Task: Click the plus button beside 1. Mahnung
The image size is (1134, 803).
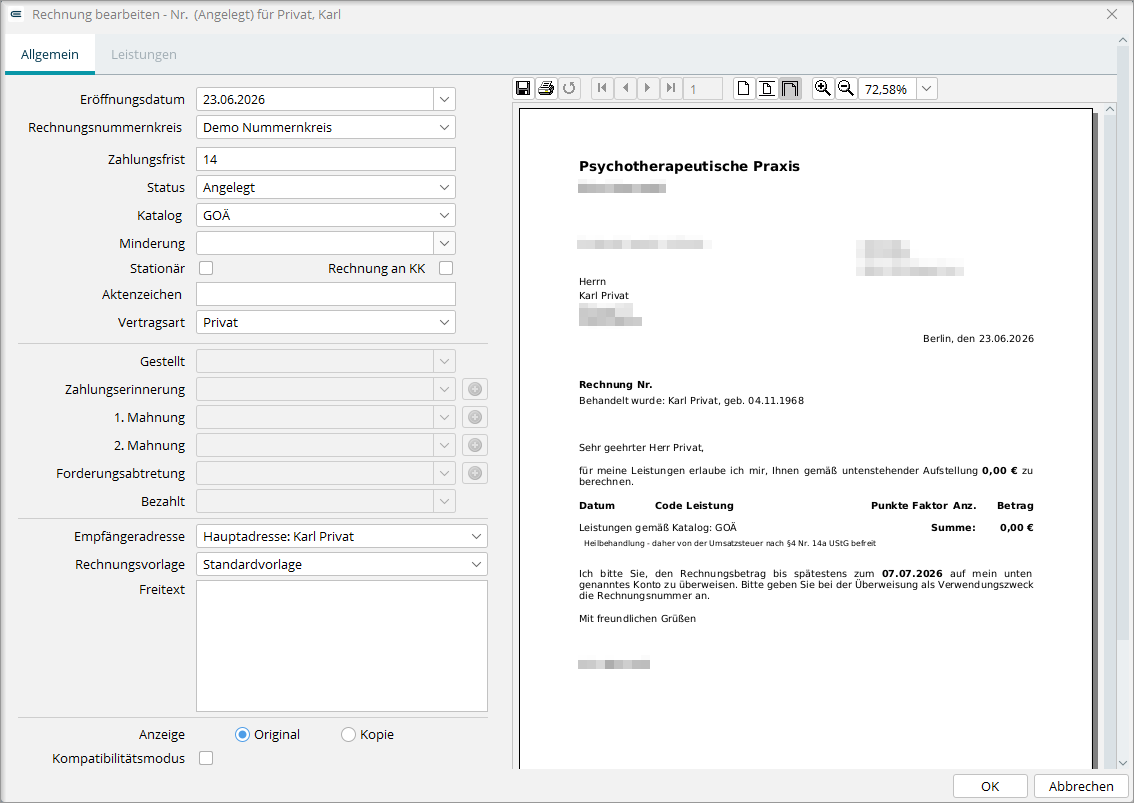Action: point(475,417)
